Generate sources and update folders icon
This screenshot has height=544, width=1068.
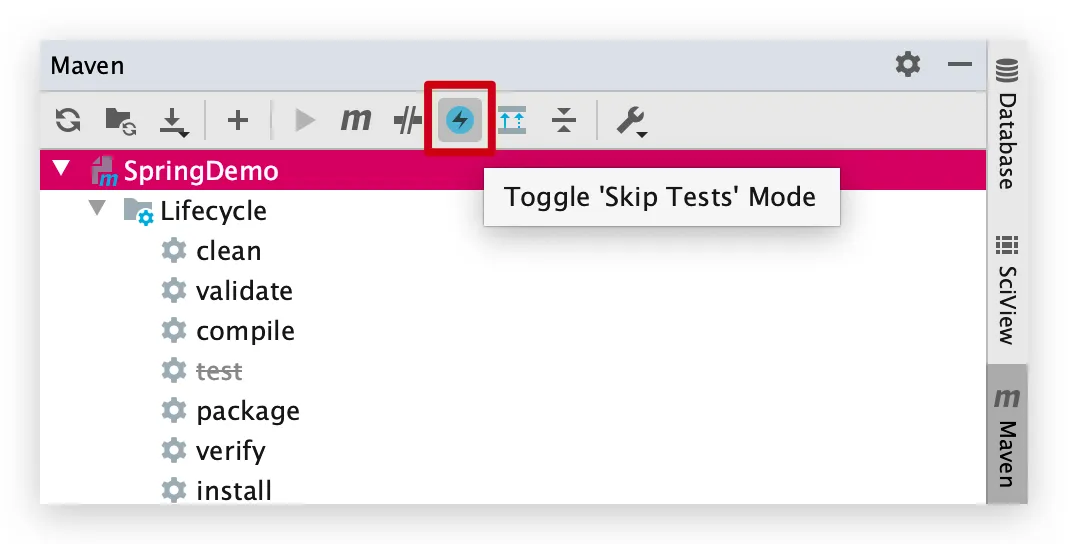(x=121, y=121)
